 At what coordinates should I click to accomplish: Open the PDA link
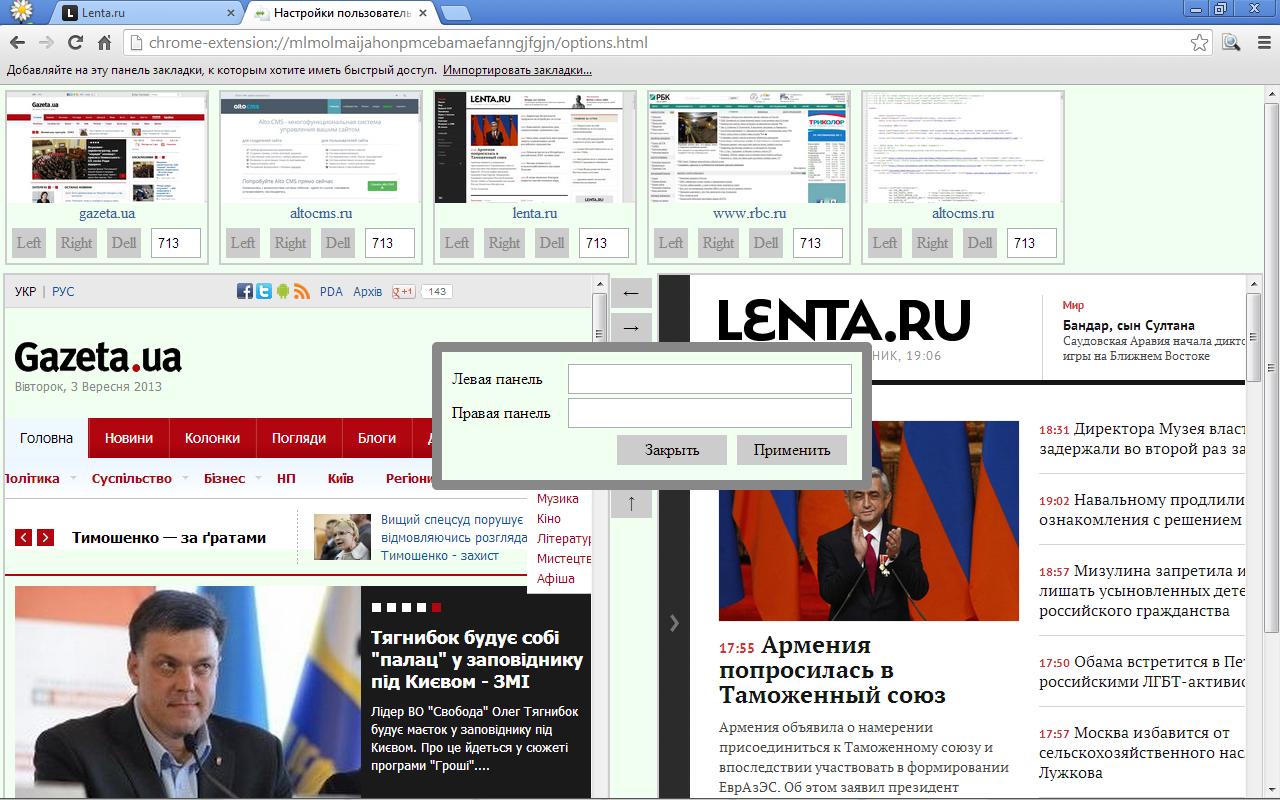(331, 291)
